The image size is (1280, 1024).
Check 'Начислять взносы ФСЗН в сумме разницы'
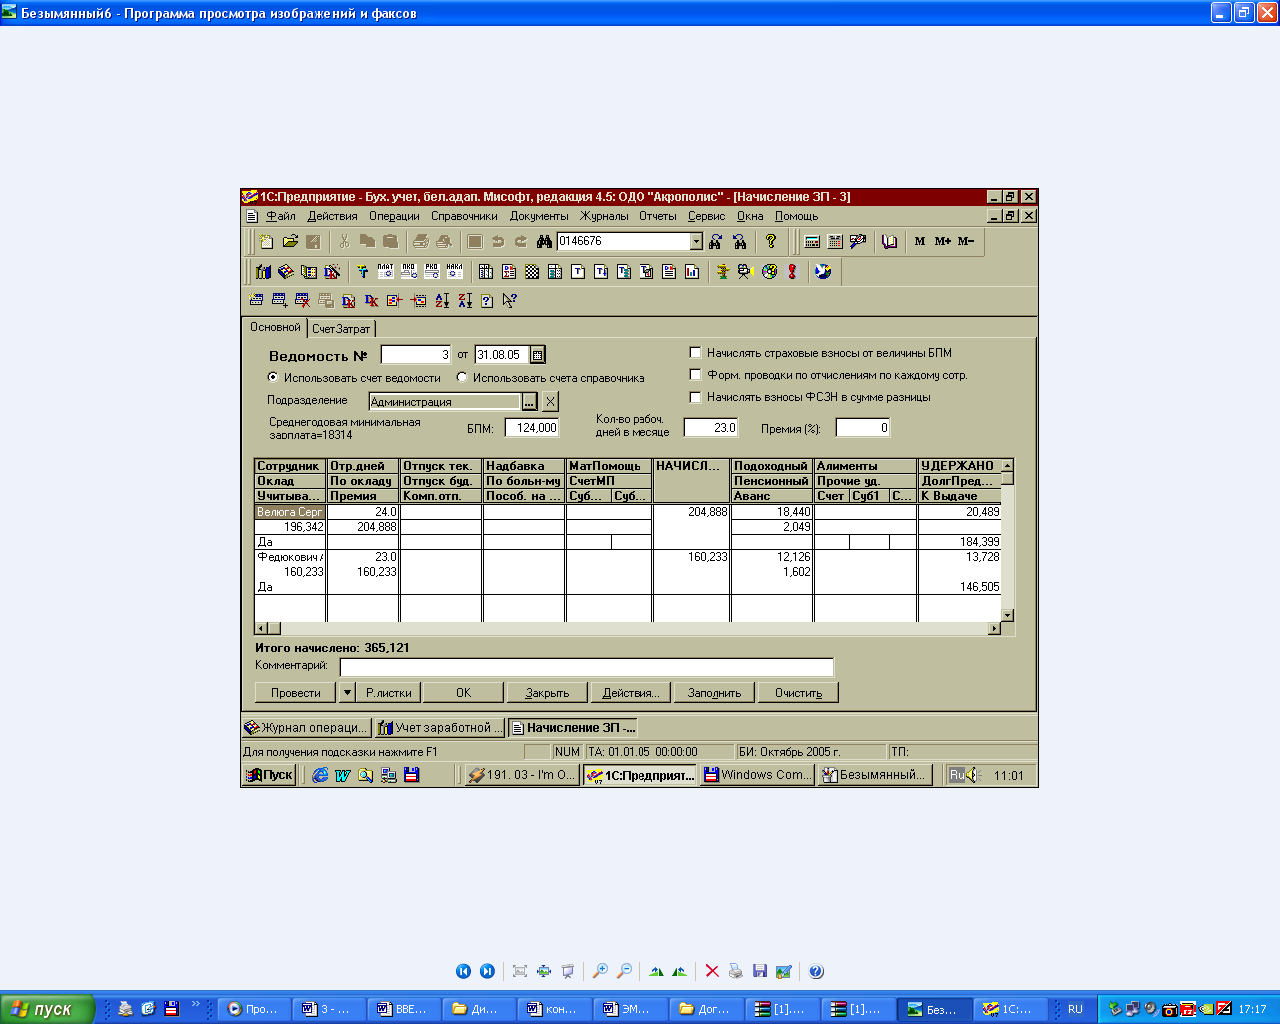point(696,396)
